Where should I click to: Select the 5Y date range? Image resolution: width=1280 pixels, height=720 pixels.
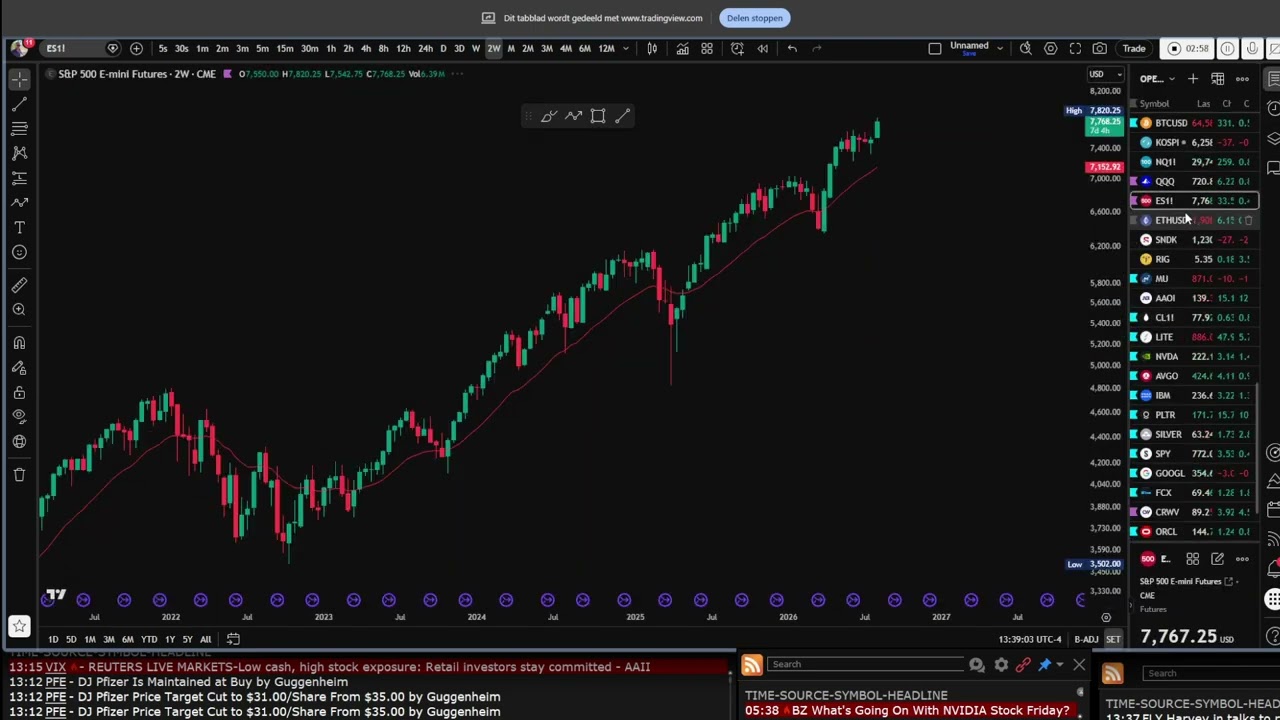(x=187, y=639)
